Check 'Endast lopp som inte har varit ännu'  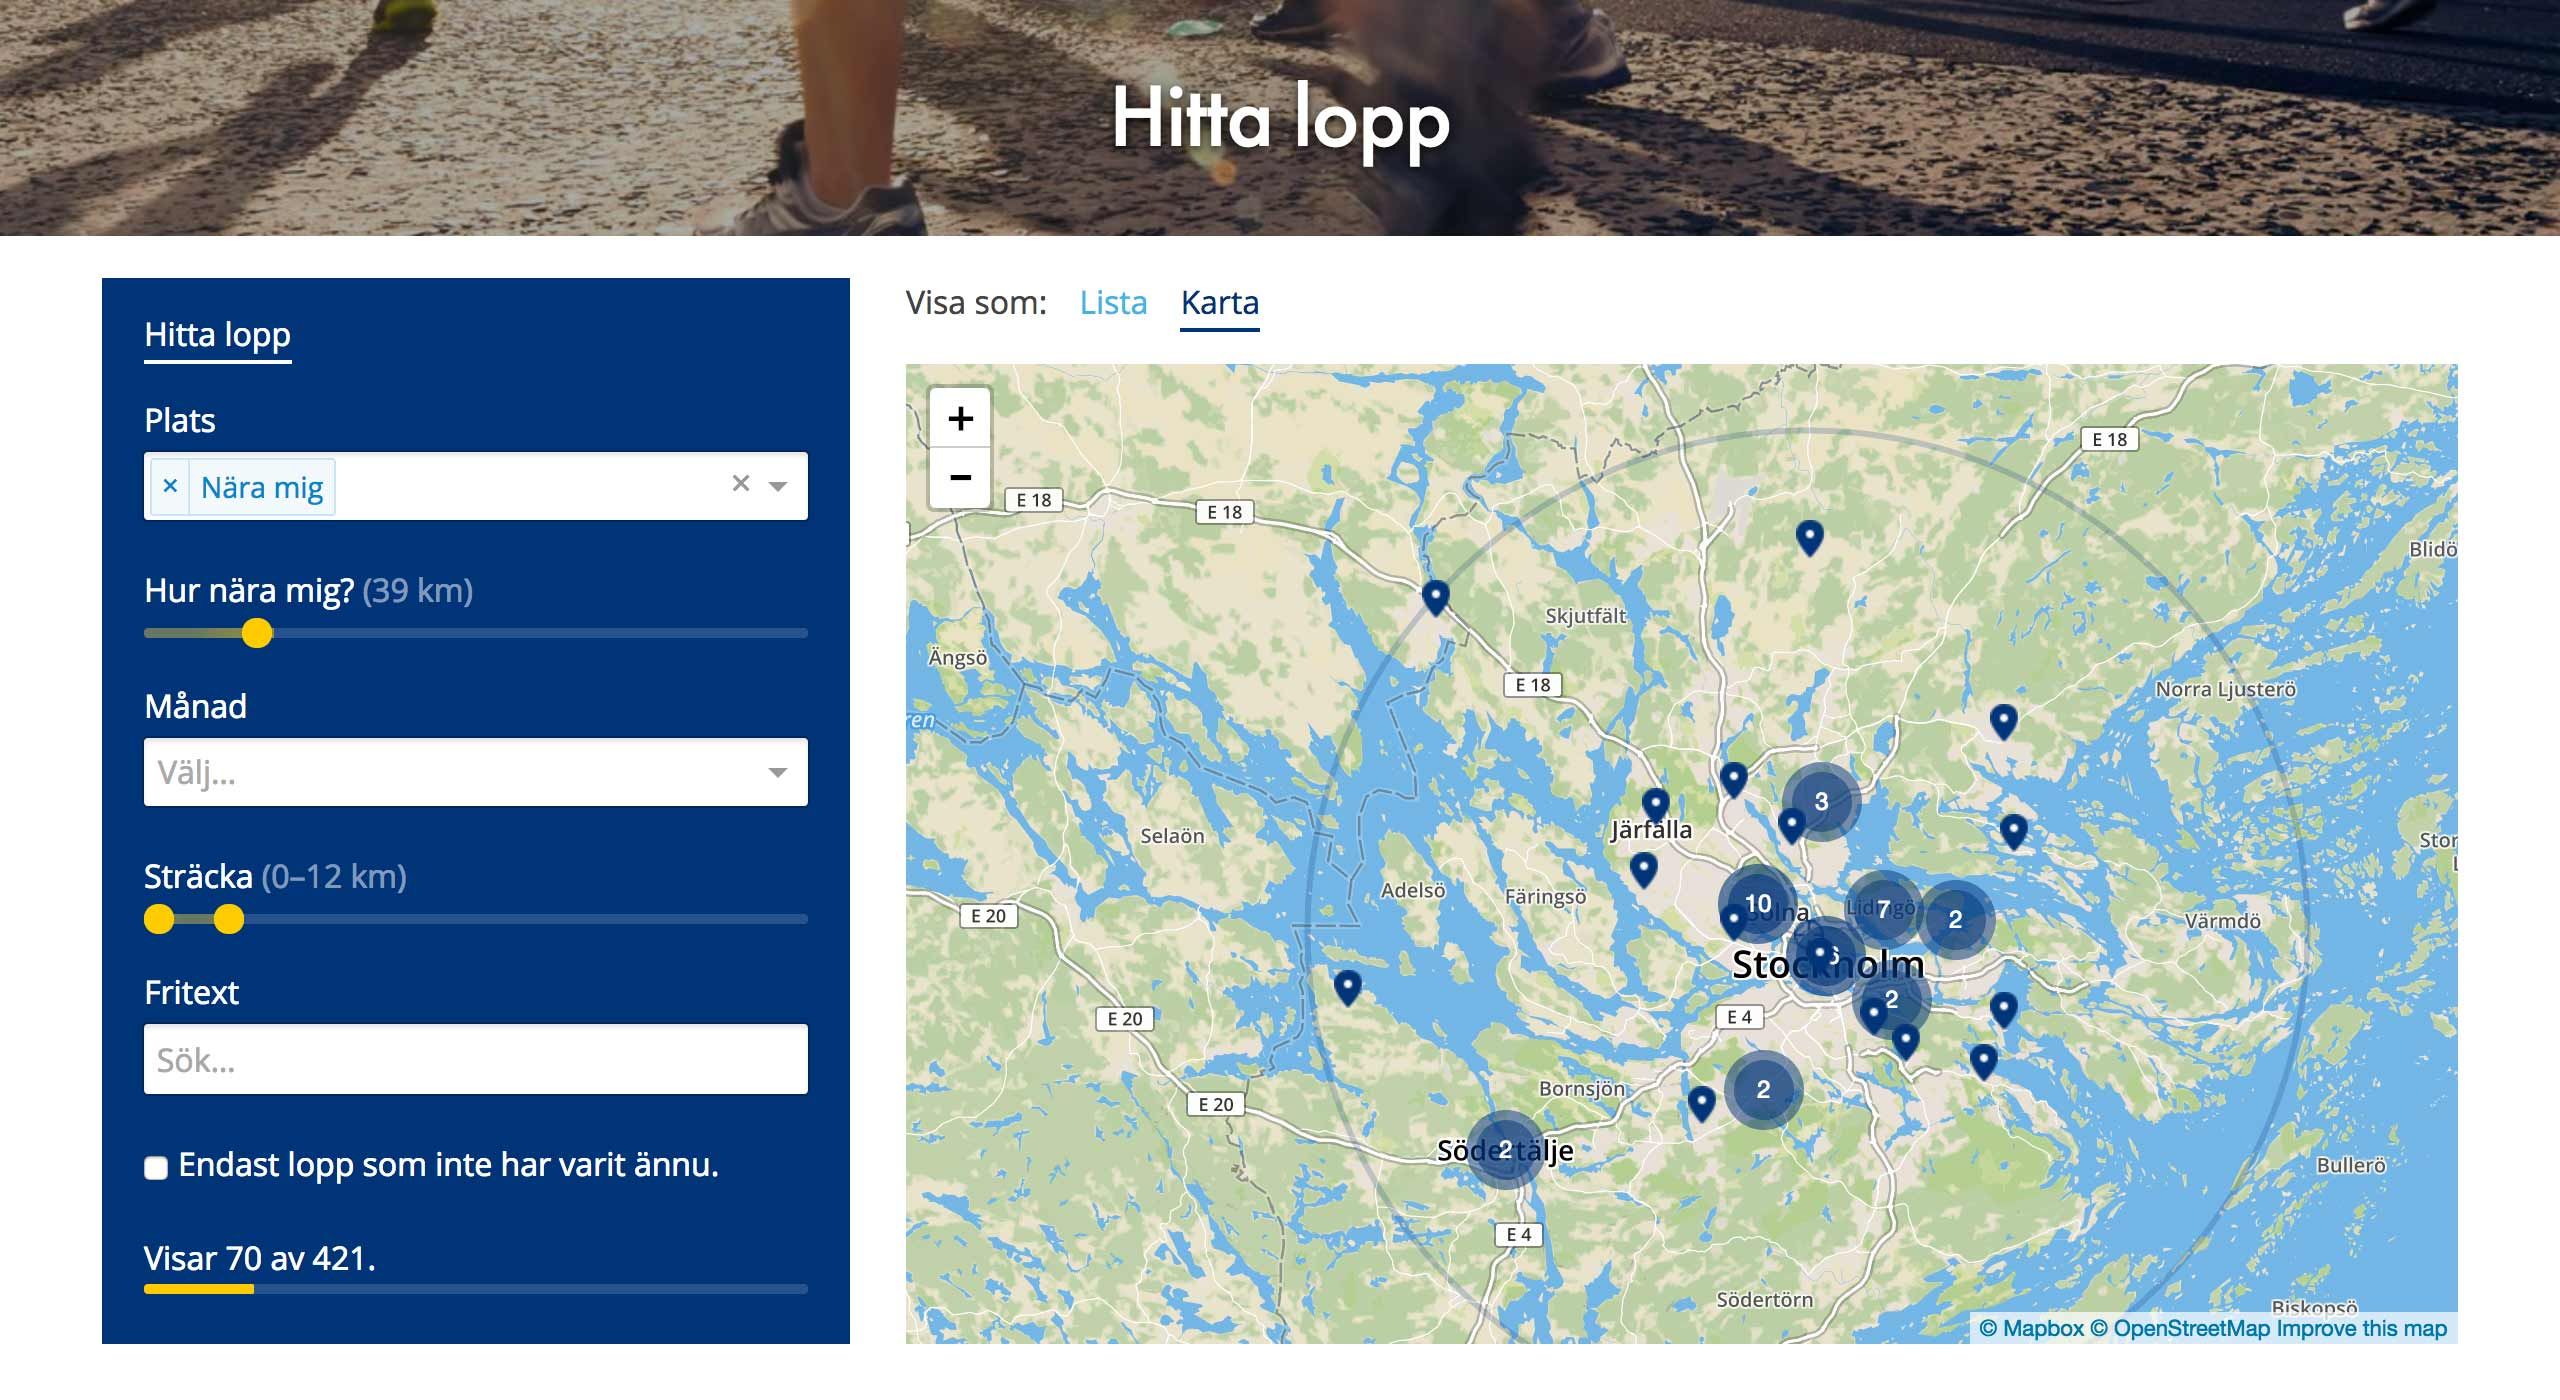[x=156, y=1168]
